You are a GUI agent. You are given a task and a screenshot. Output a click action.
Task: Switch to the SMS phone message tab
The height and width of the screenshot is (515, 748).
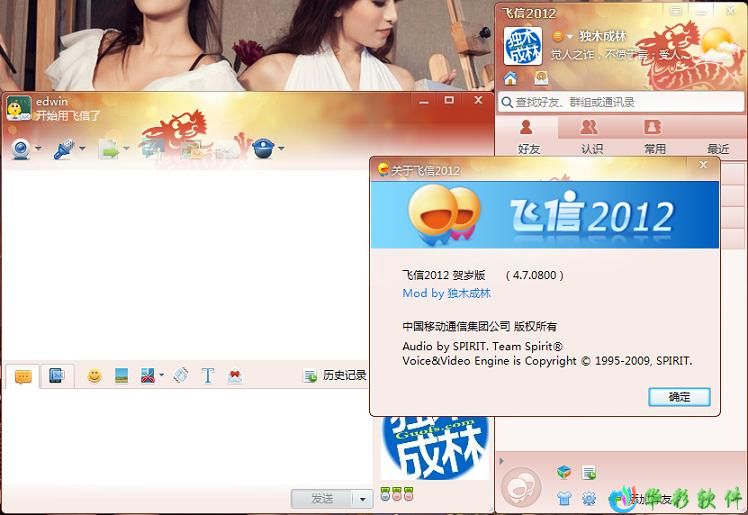point(57,376)
